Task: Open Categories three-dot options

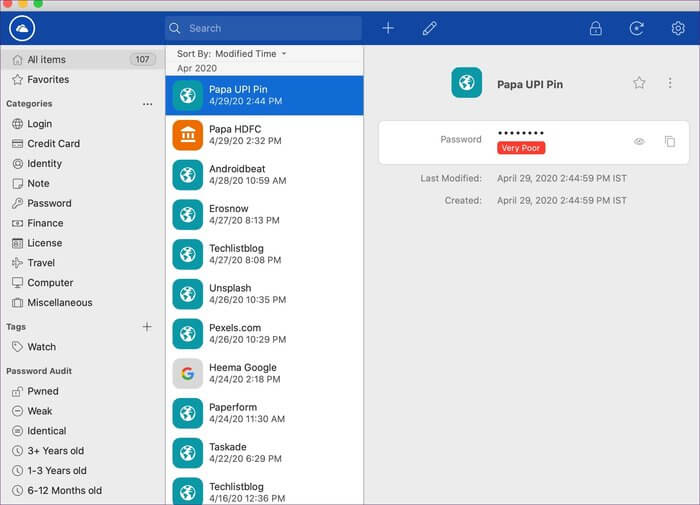Action: pos(147,104)
